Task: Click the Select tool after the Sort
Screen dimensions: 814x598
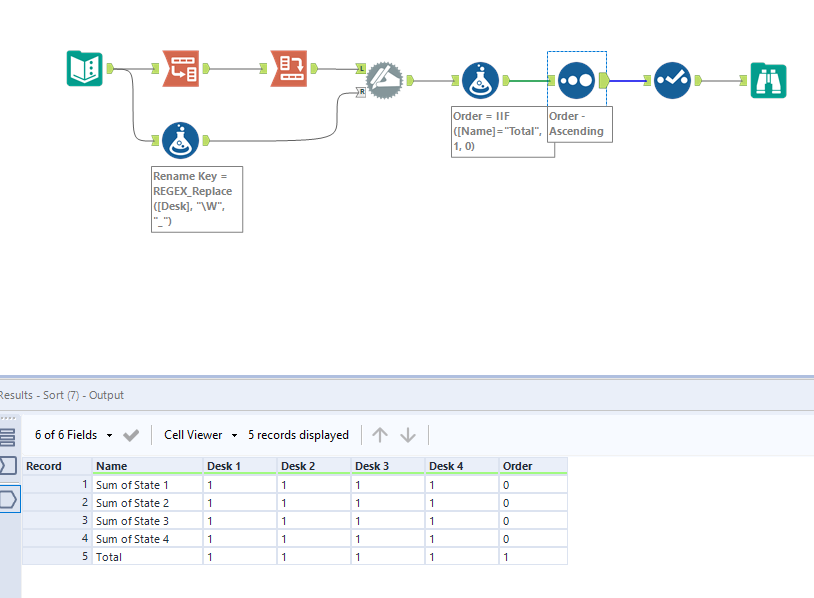Action: click(x=671, y=80)
